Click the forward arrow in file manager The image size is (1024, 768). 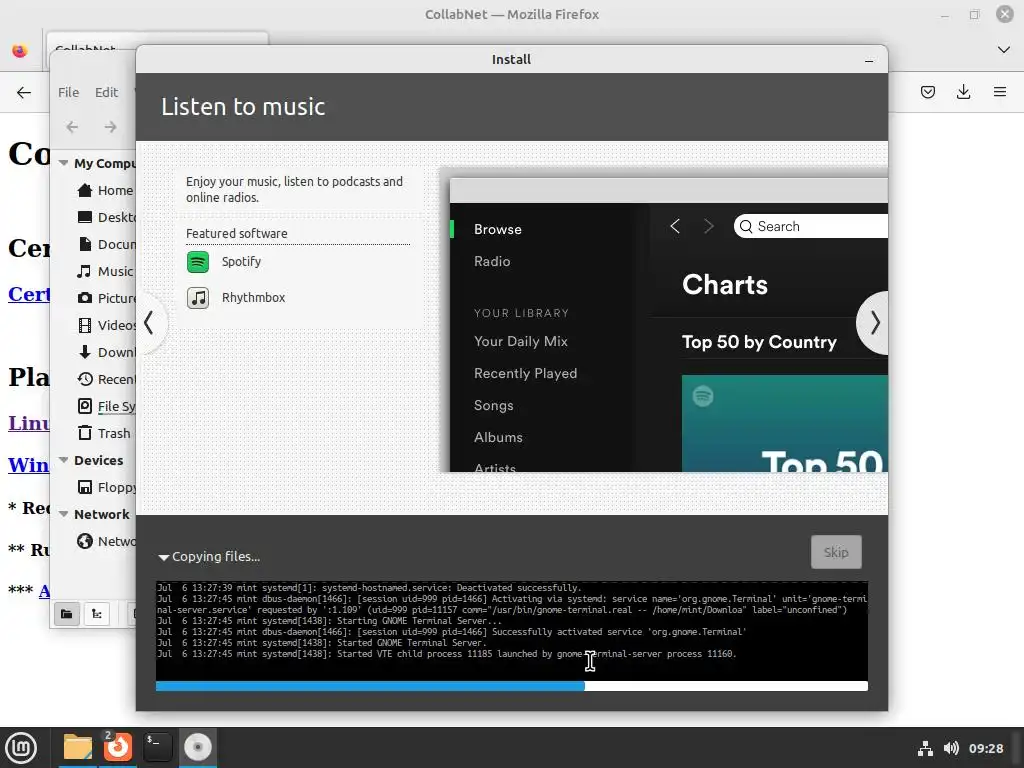(110, 127)
